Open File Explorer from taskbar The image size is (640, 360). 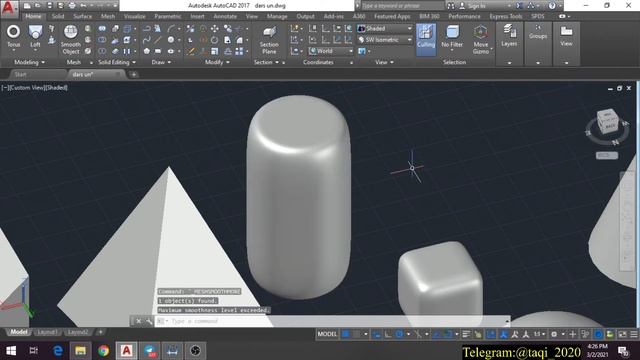point(80,351)
